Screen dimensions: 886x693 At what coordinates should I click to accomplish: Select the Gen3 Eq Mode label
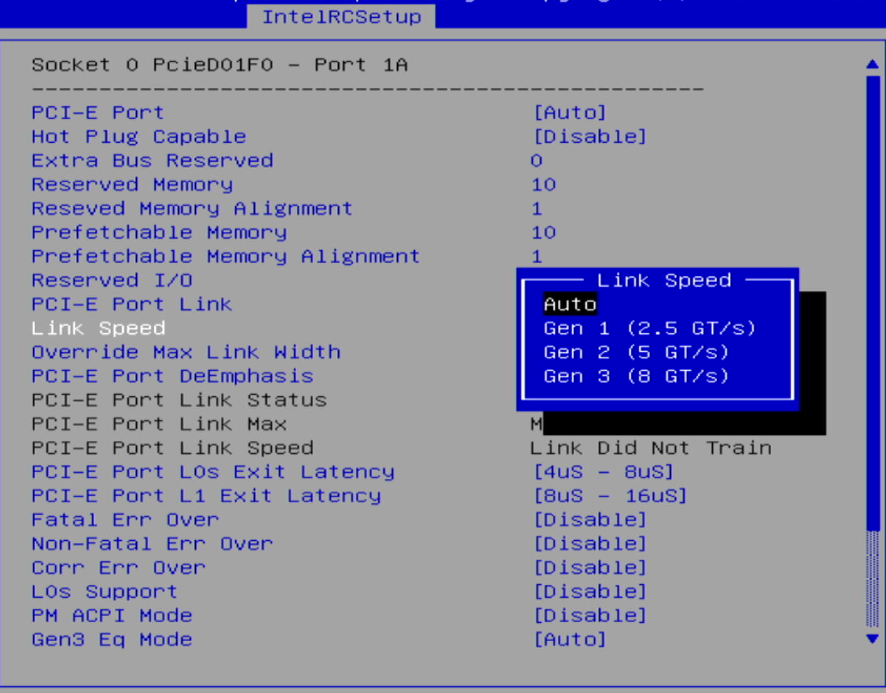112,639
